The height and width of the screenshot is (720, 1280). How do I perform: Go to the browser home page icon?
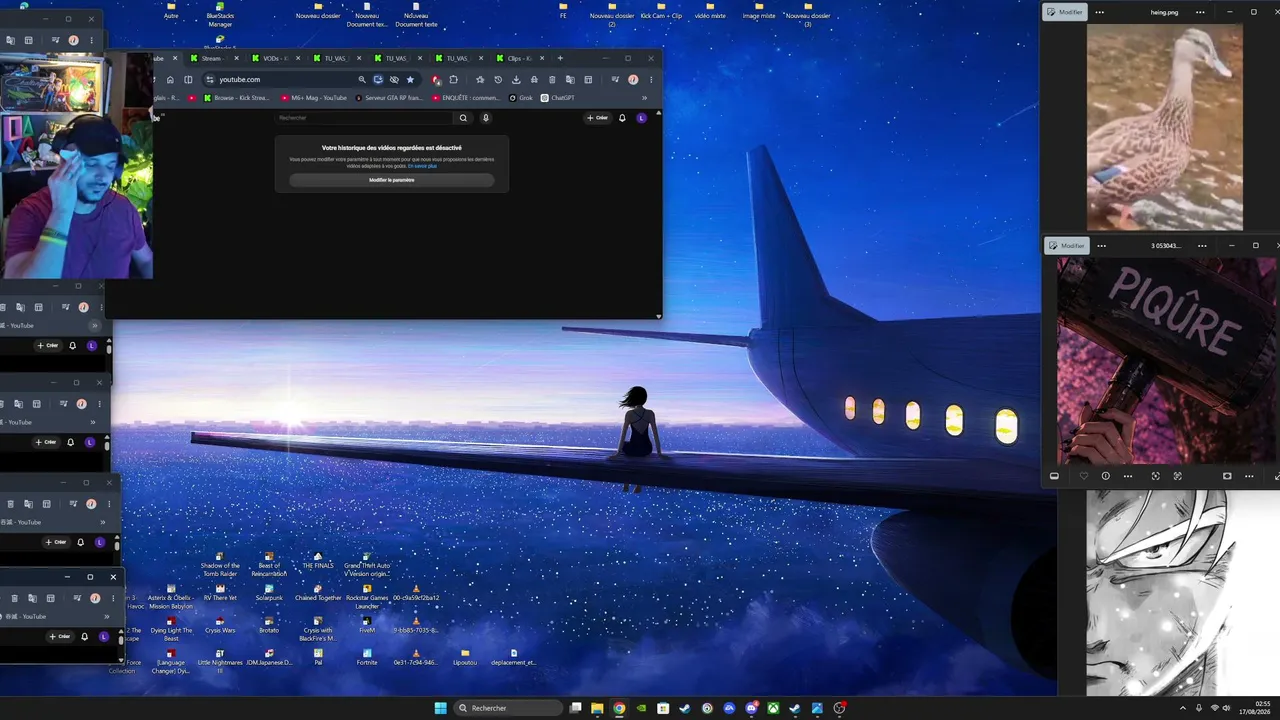coord(170,80)
